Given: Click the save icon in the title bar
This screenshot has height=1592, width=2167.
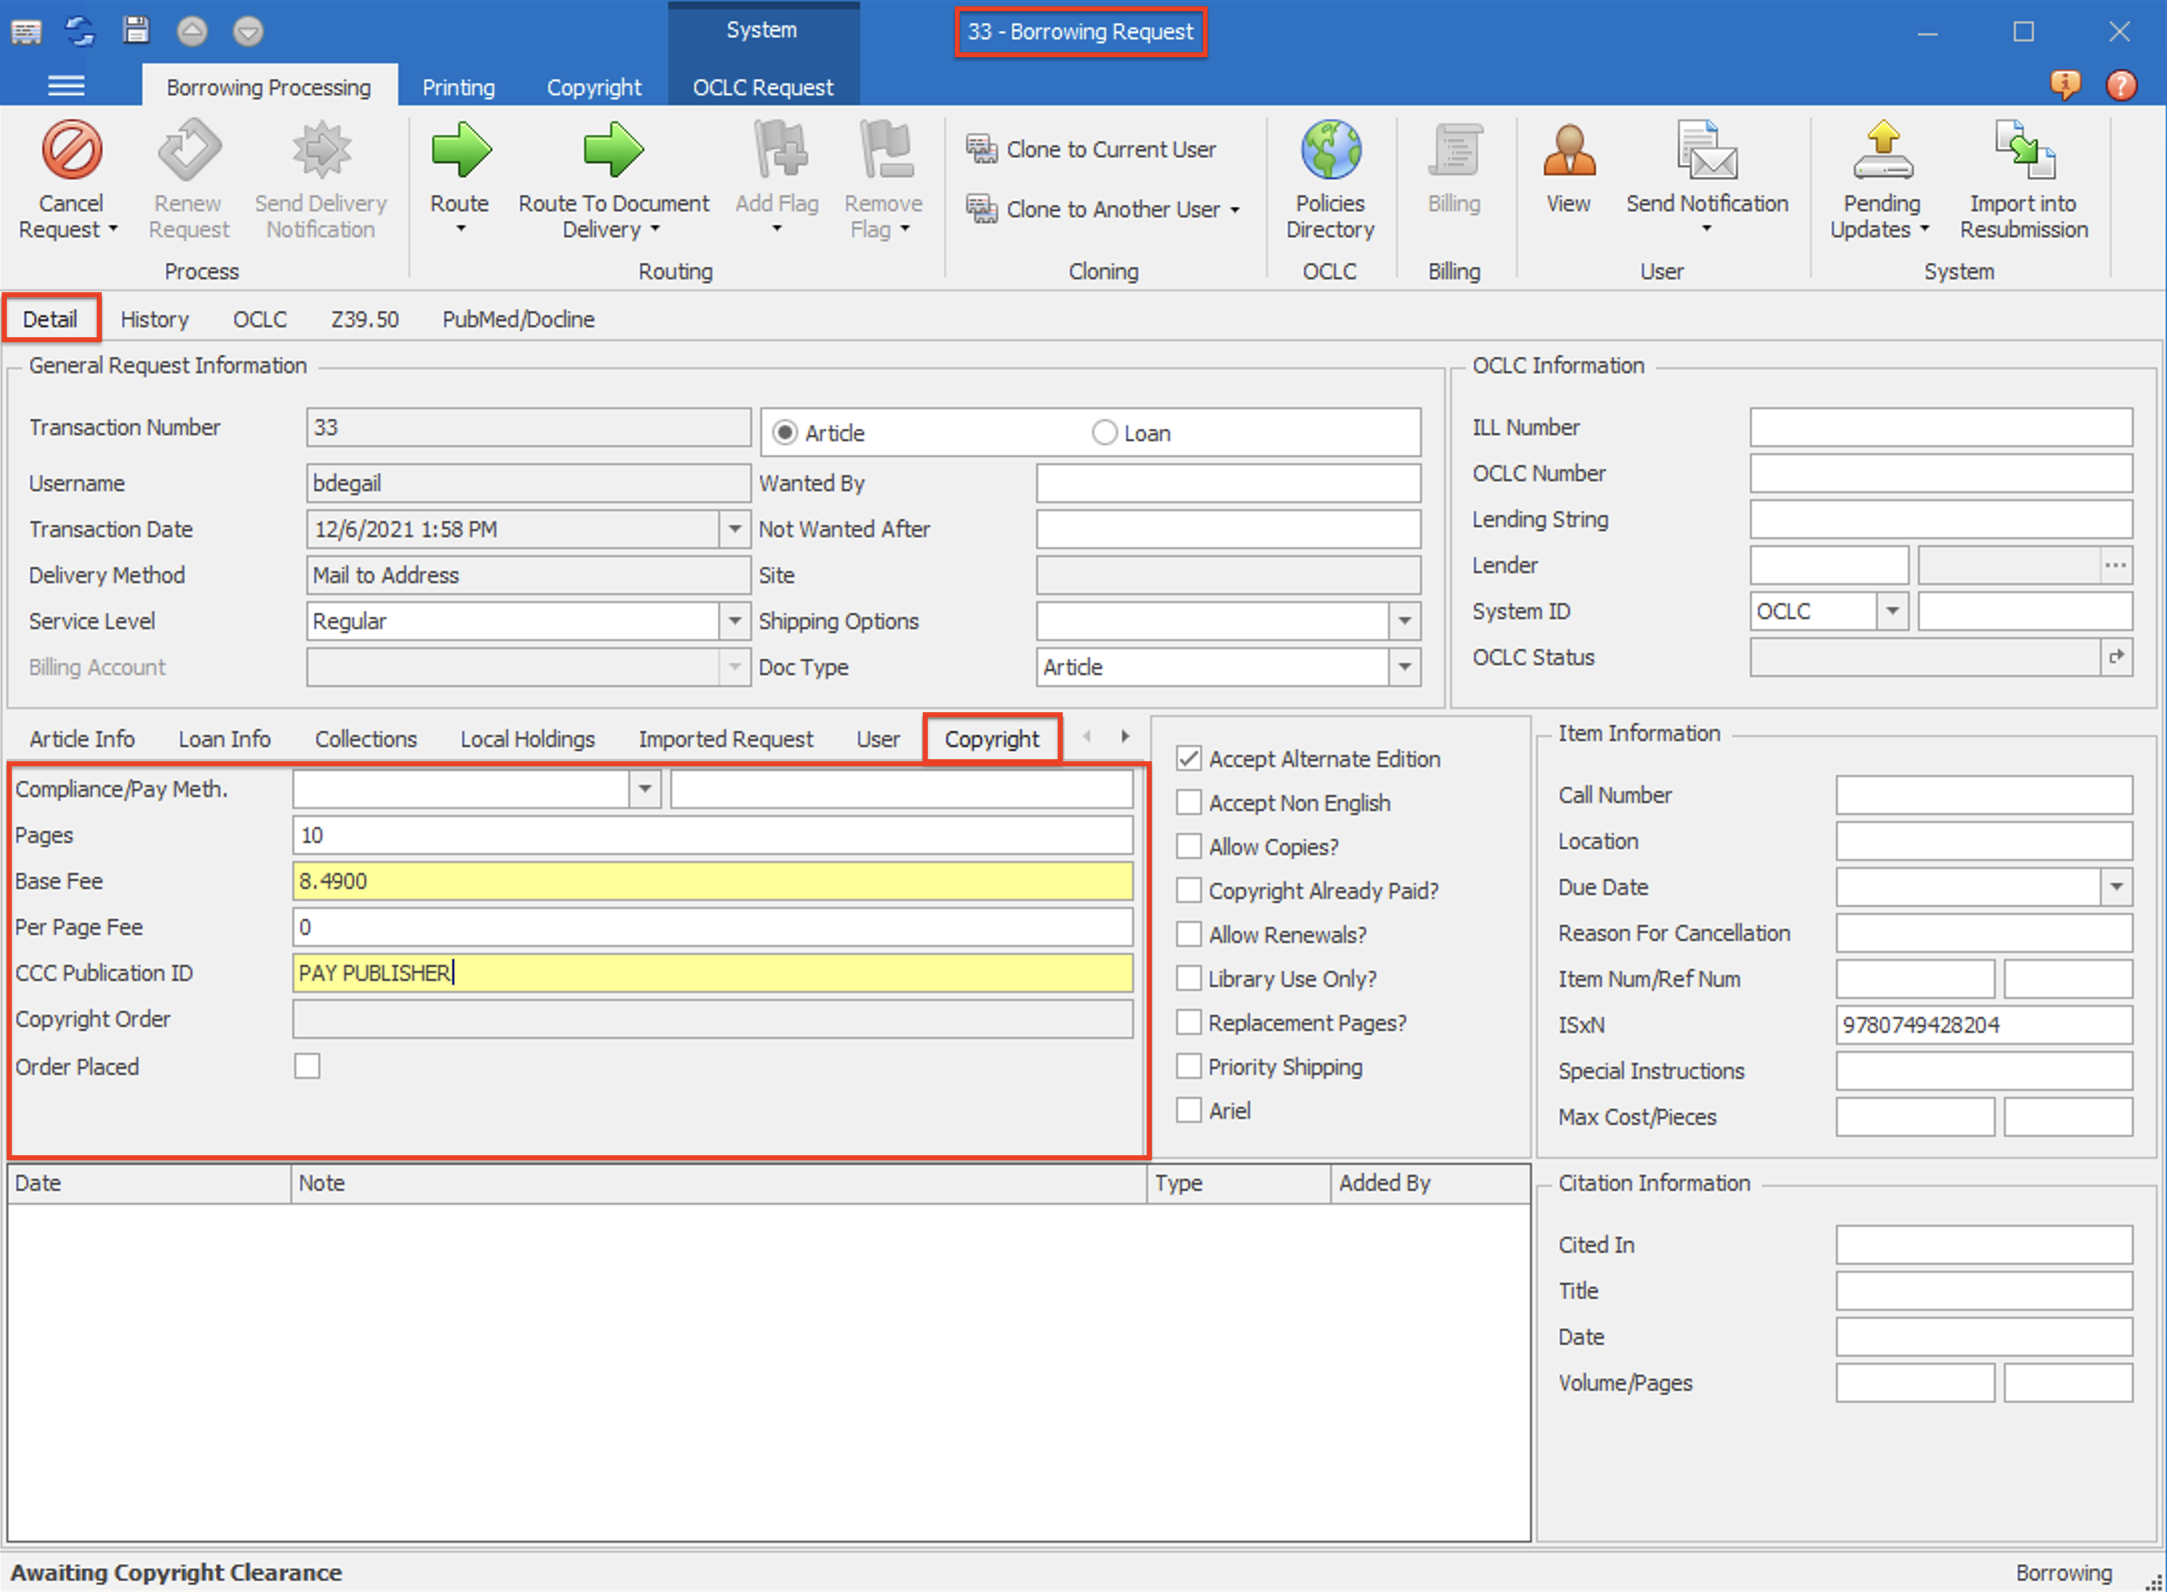Looking at the screenshot, I should (136, 30).
